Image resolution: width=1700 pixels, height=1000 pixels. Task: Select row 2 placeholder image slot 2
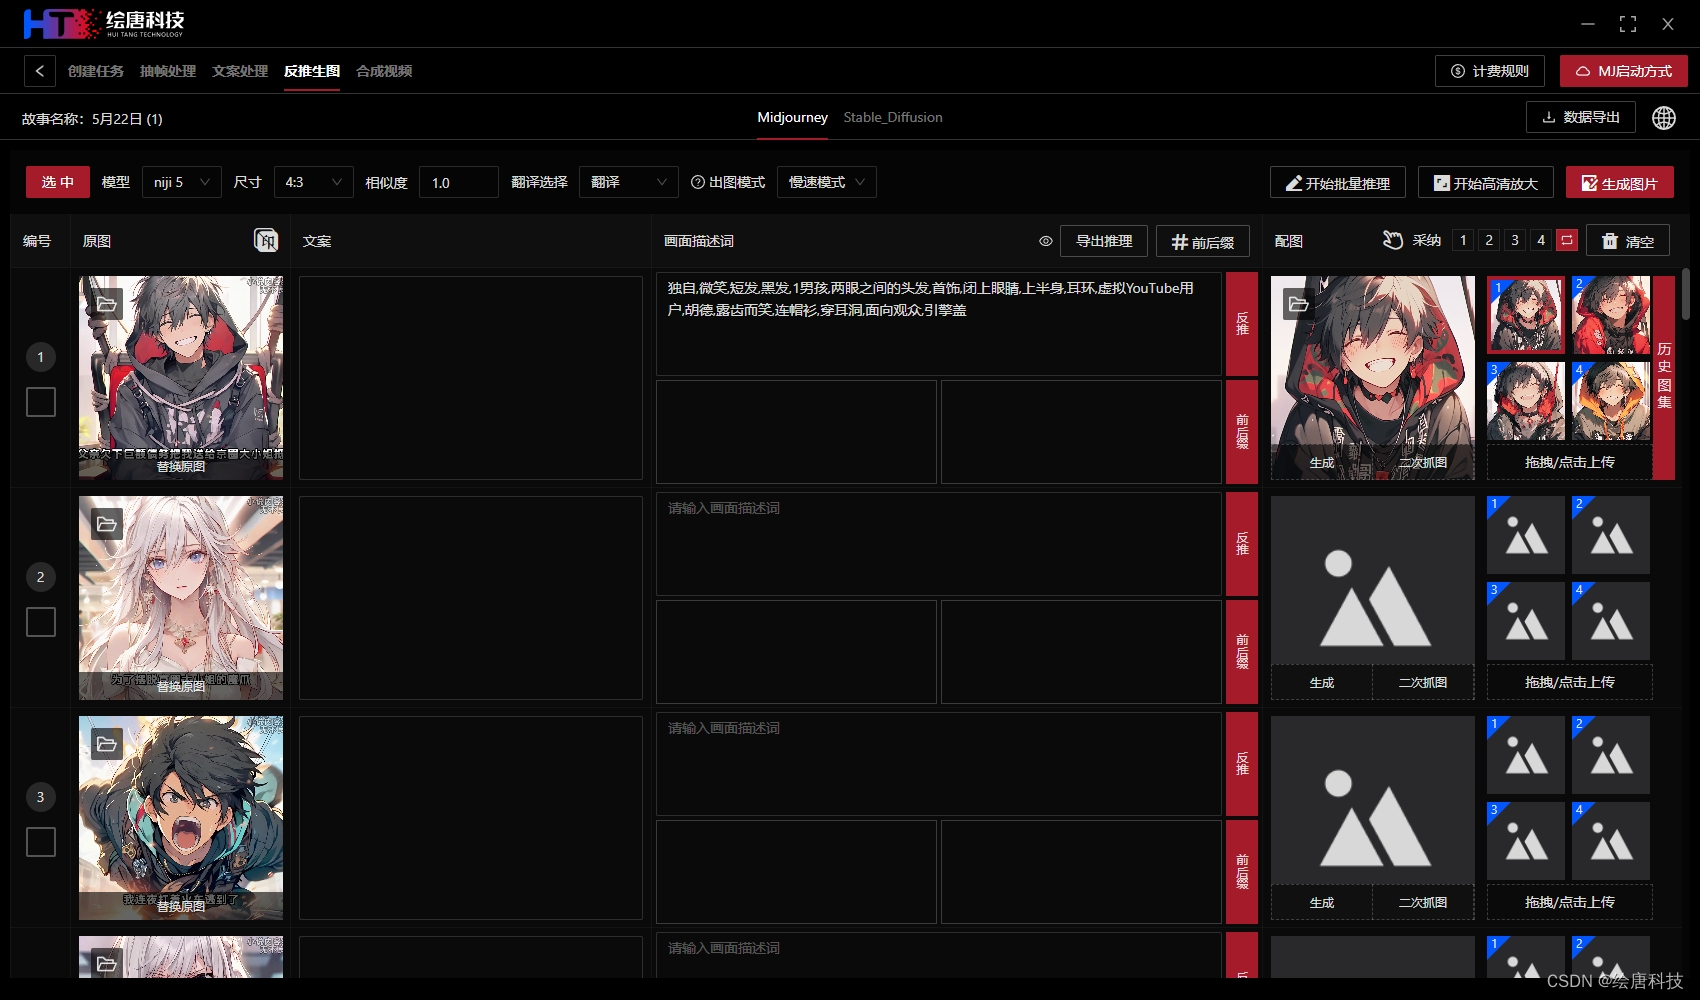click(1611, 535)
